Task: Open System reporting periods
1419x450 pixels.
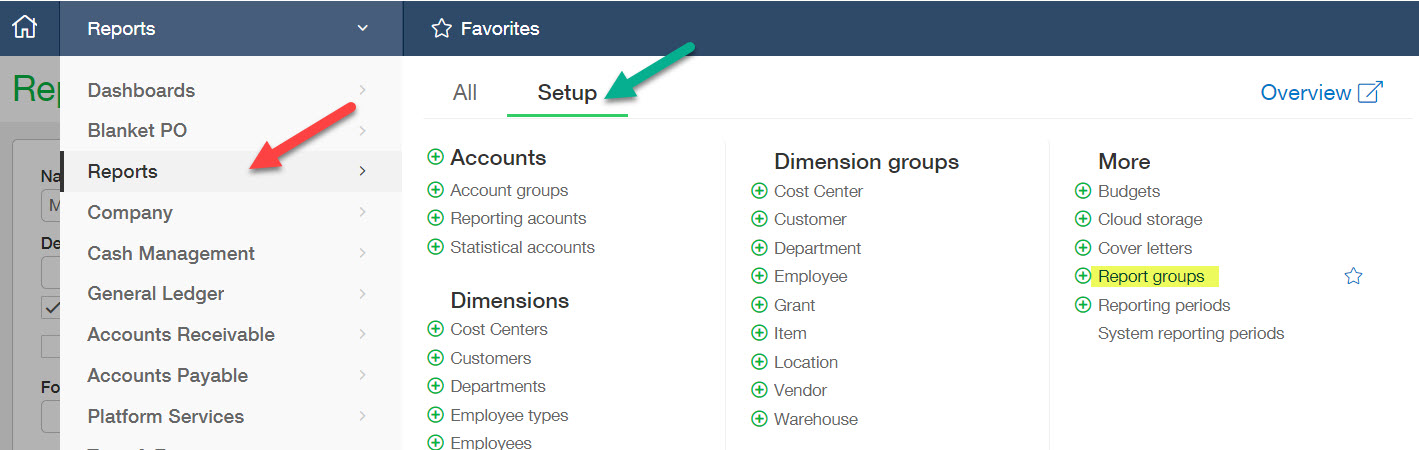Action: pyautogui.click(x=1191, y=333)
